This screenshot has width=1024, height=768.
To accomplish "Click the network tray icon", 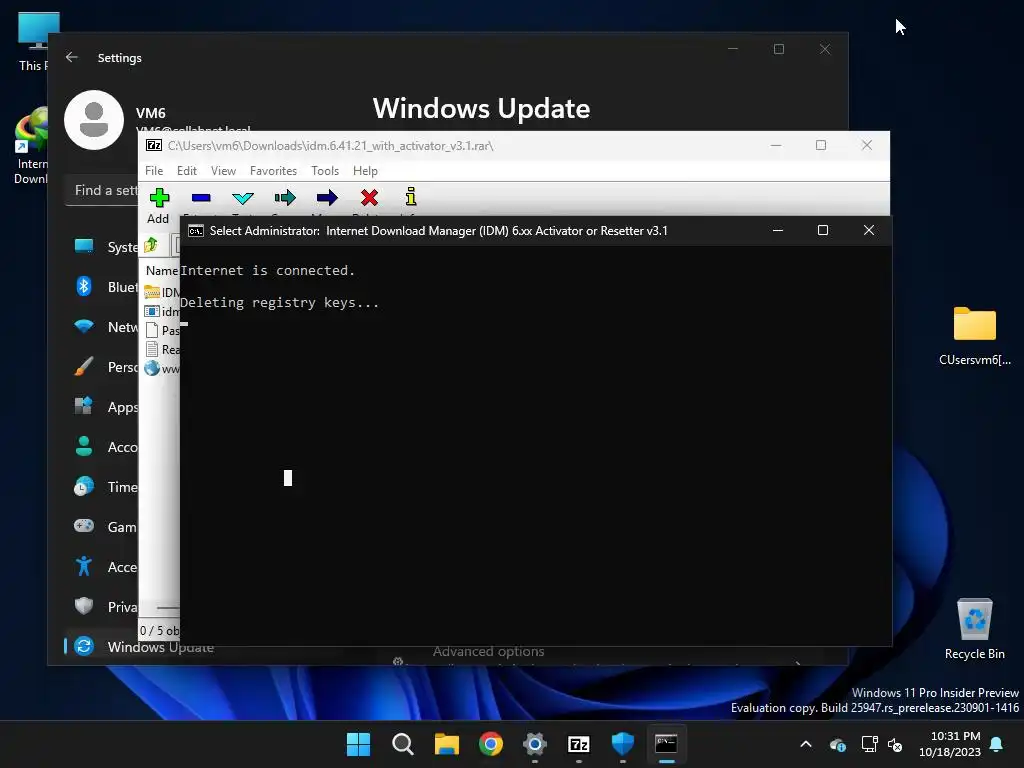I will tap(869, 744).
